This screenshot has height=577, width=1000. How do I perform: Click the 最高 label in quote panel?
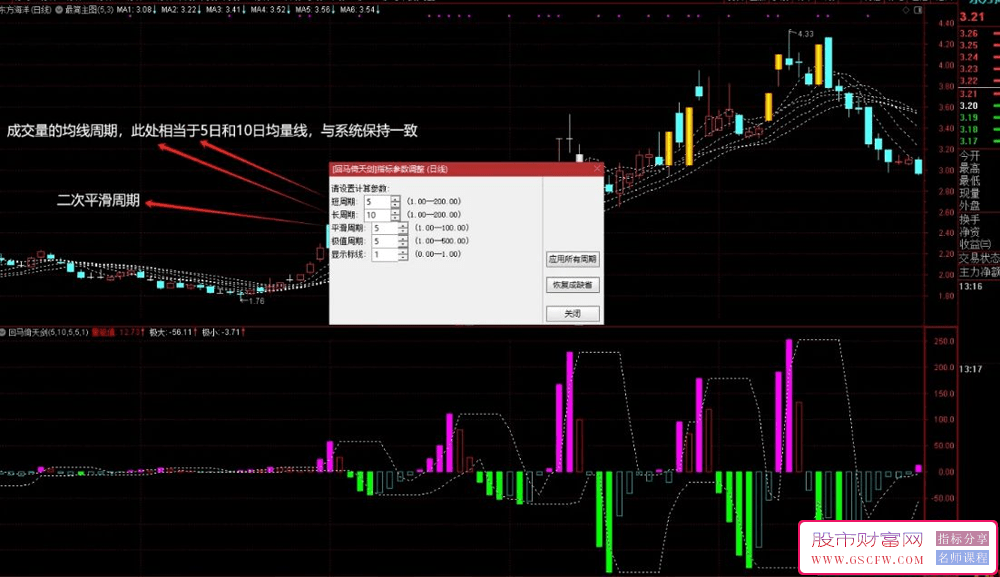(x=969, y=168)
